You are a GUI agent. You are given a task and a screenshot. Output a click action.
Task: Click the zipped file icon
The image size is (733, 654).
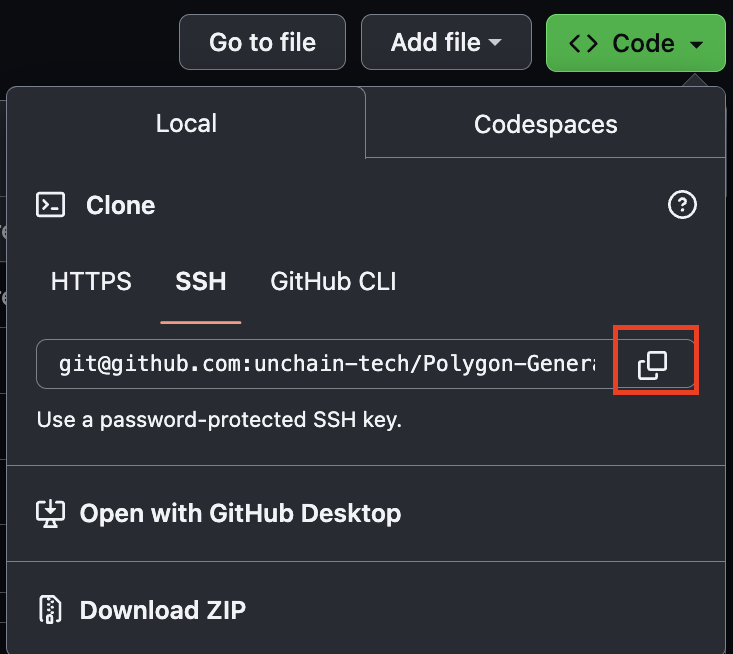click(50, 610)
